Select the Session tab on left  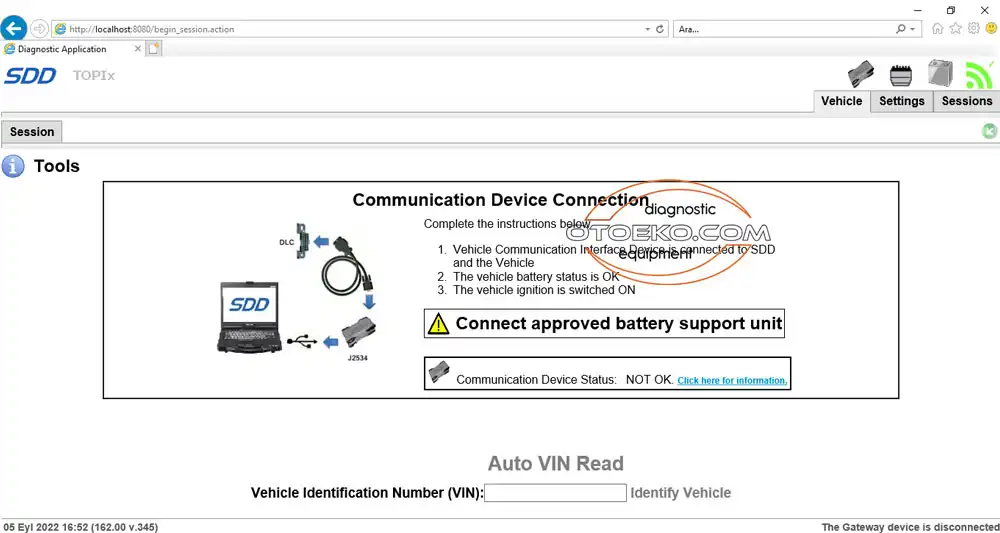[x=32, y=132]
